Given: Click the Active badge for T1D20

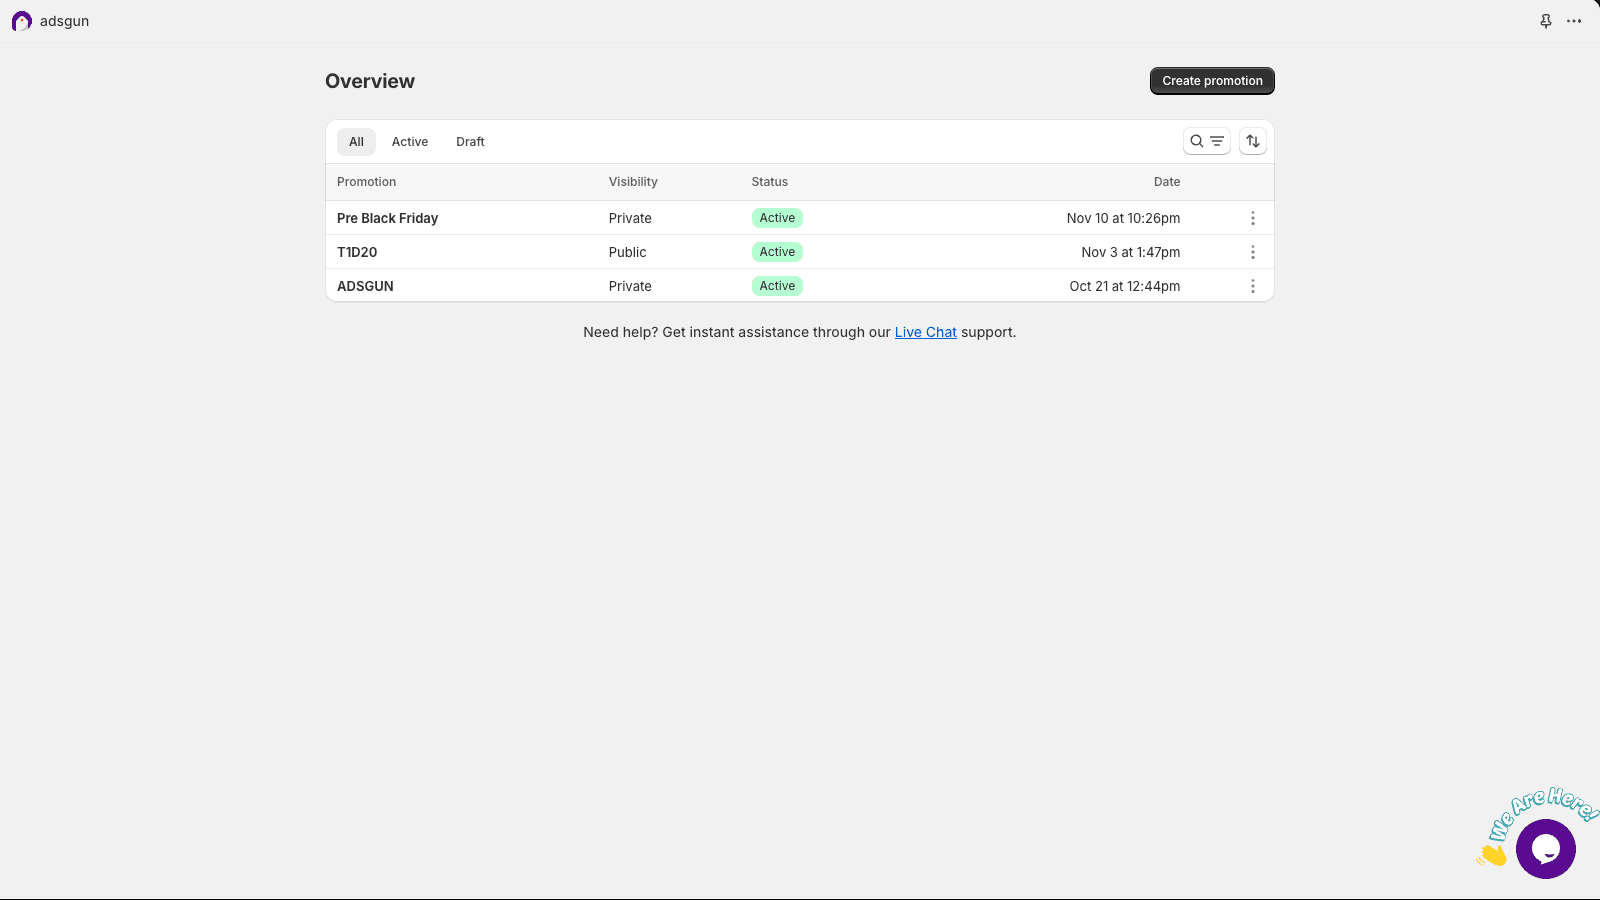Looking at the screenshot, I should tap(777, 252).
